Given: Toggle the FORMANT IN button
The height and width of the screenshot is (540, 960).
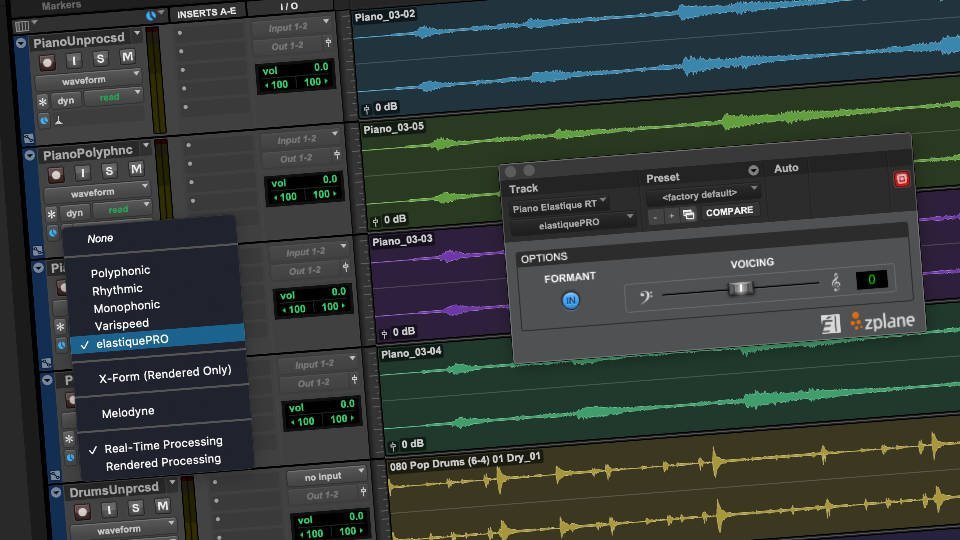Looking at the screenshot, I should click(x=571, y=300).
